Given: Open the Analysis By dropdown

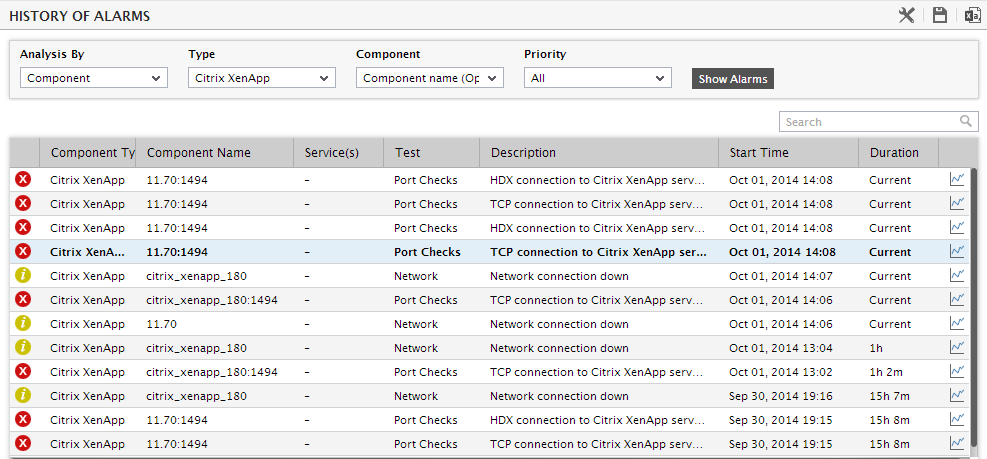Looking at the screenshot, I should coord(94,78).
